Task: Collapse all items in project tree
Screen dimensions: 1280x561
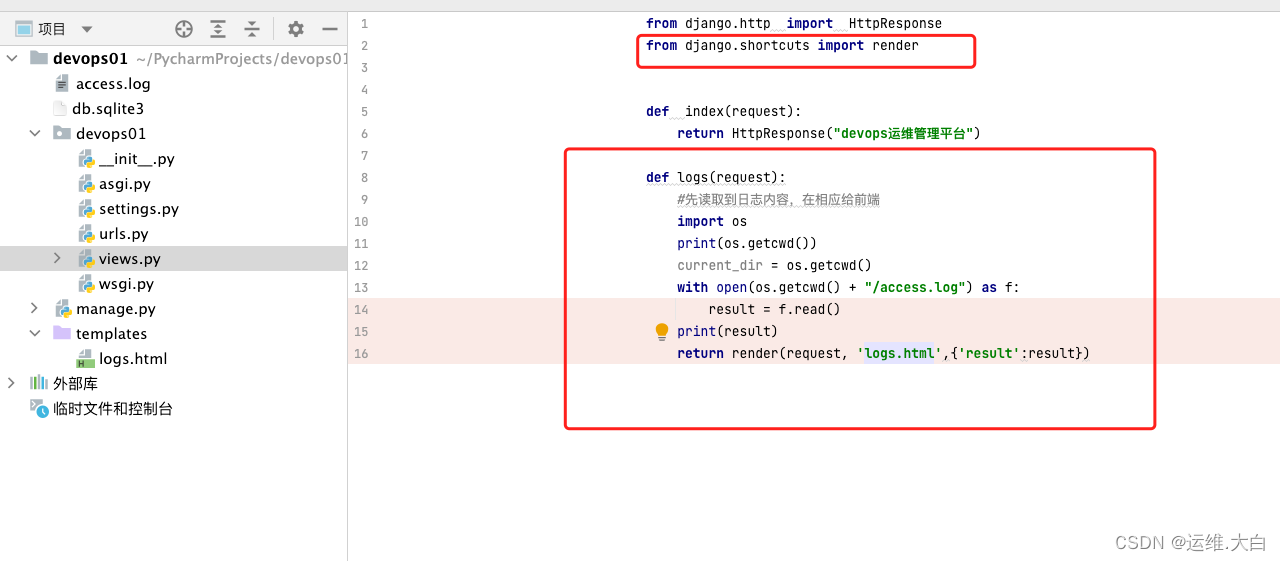Action: click(x=252, y=29)
